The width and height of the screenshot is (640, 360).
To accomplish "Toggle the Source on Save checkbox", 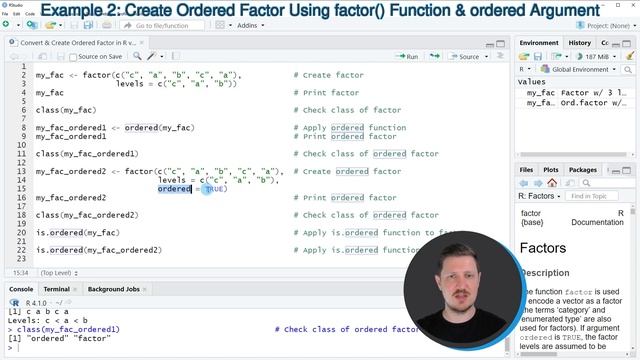I will point(73,57).
